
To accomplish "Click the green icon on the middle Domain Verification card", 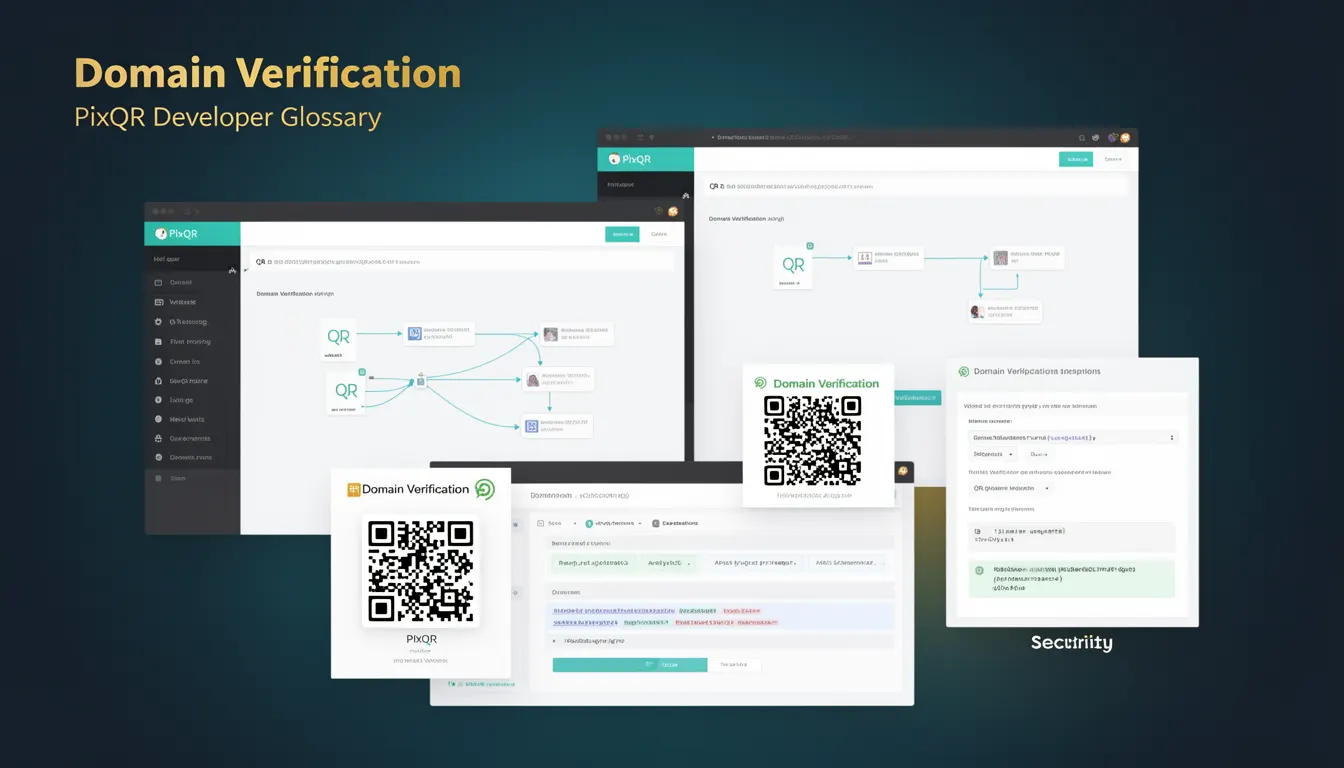I will [760, 383].
